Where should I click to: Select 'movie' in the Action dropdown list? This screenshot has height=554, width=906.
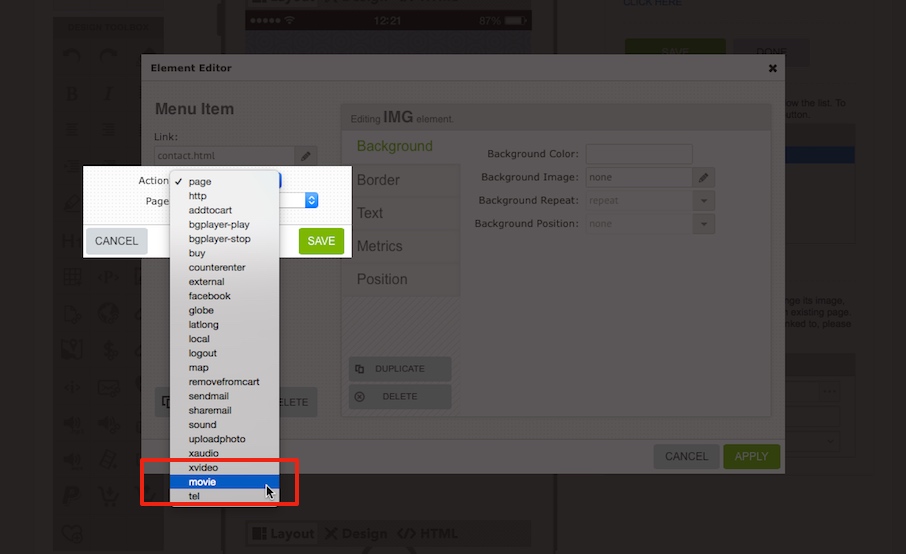point(224,482)
